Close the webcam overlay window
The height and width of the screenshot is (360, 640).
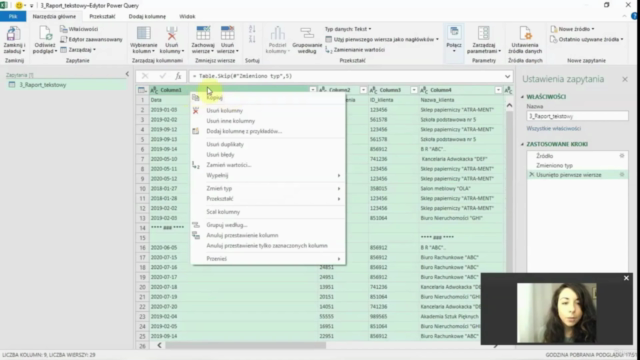coord(626,278)
